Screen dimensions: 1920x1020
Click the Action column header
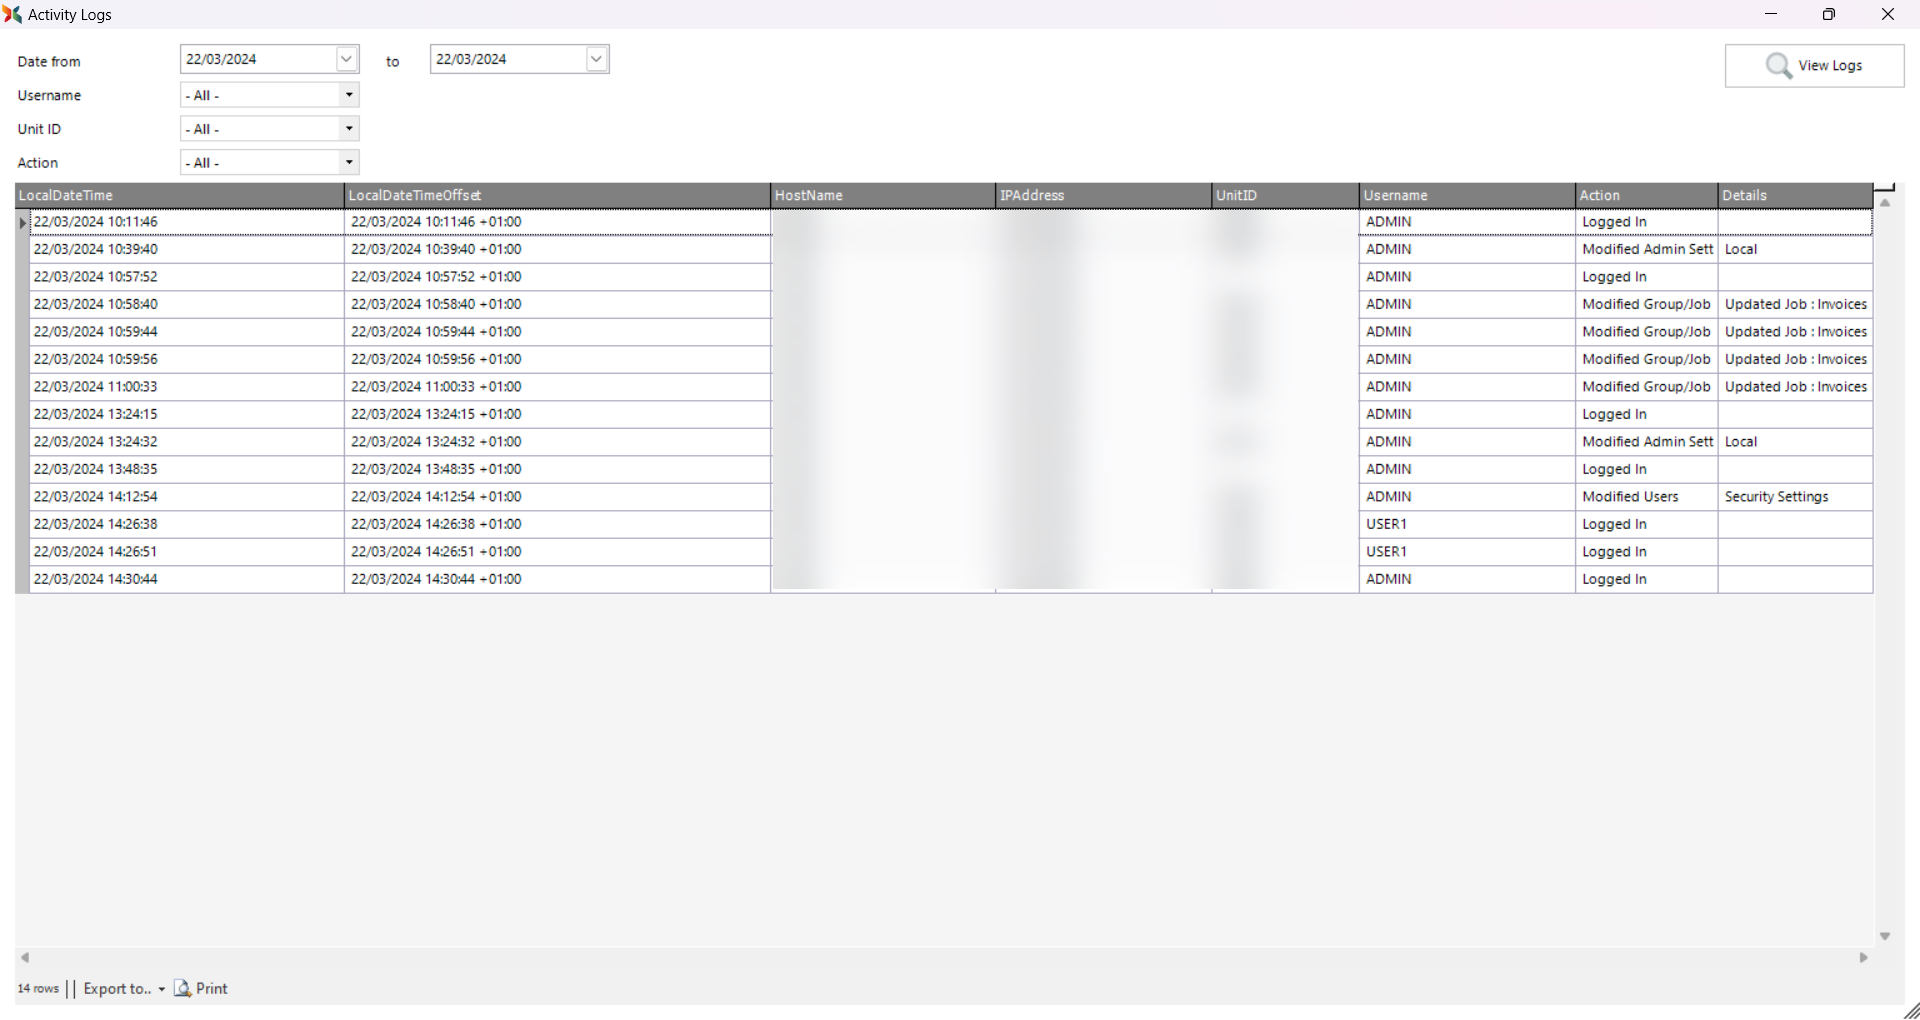click(1645, 196)
